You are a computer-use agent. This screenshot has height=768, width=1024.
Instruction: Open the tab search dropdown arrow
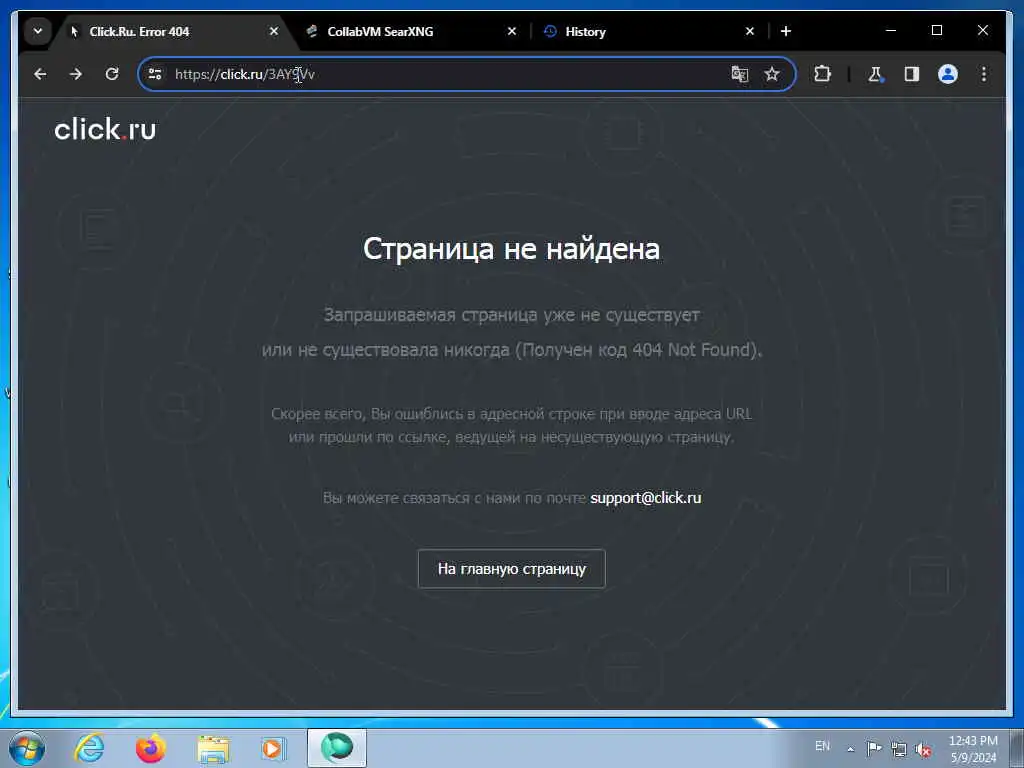(38, 31)
